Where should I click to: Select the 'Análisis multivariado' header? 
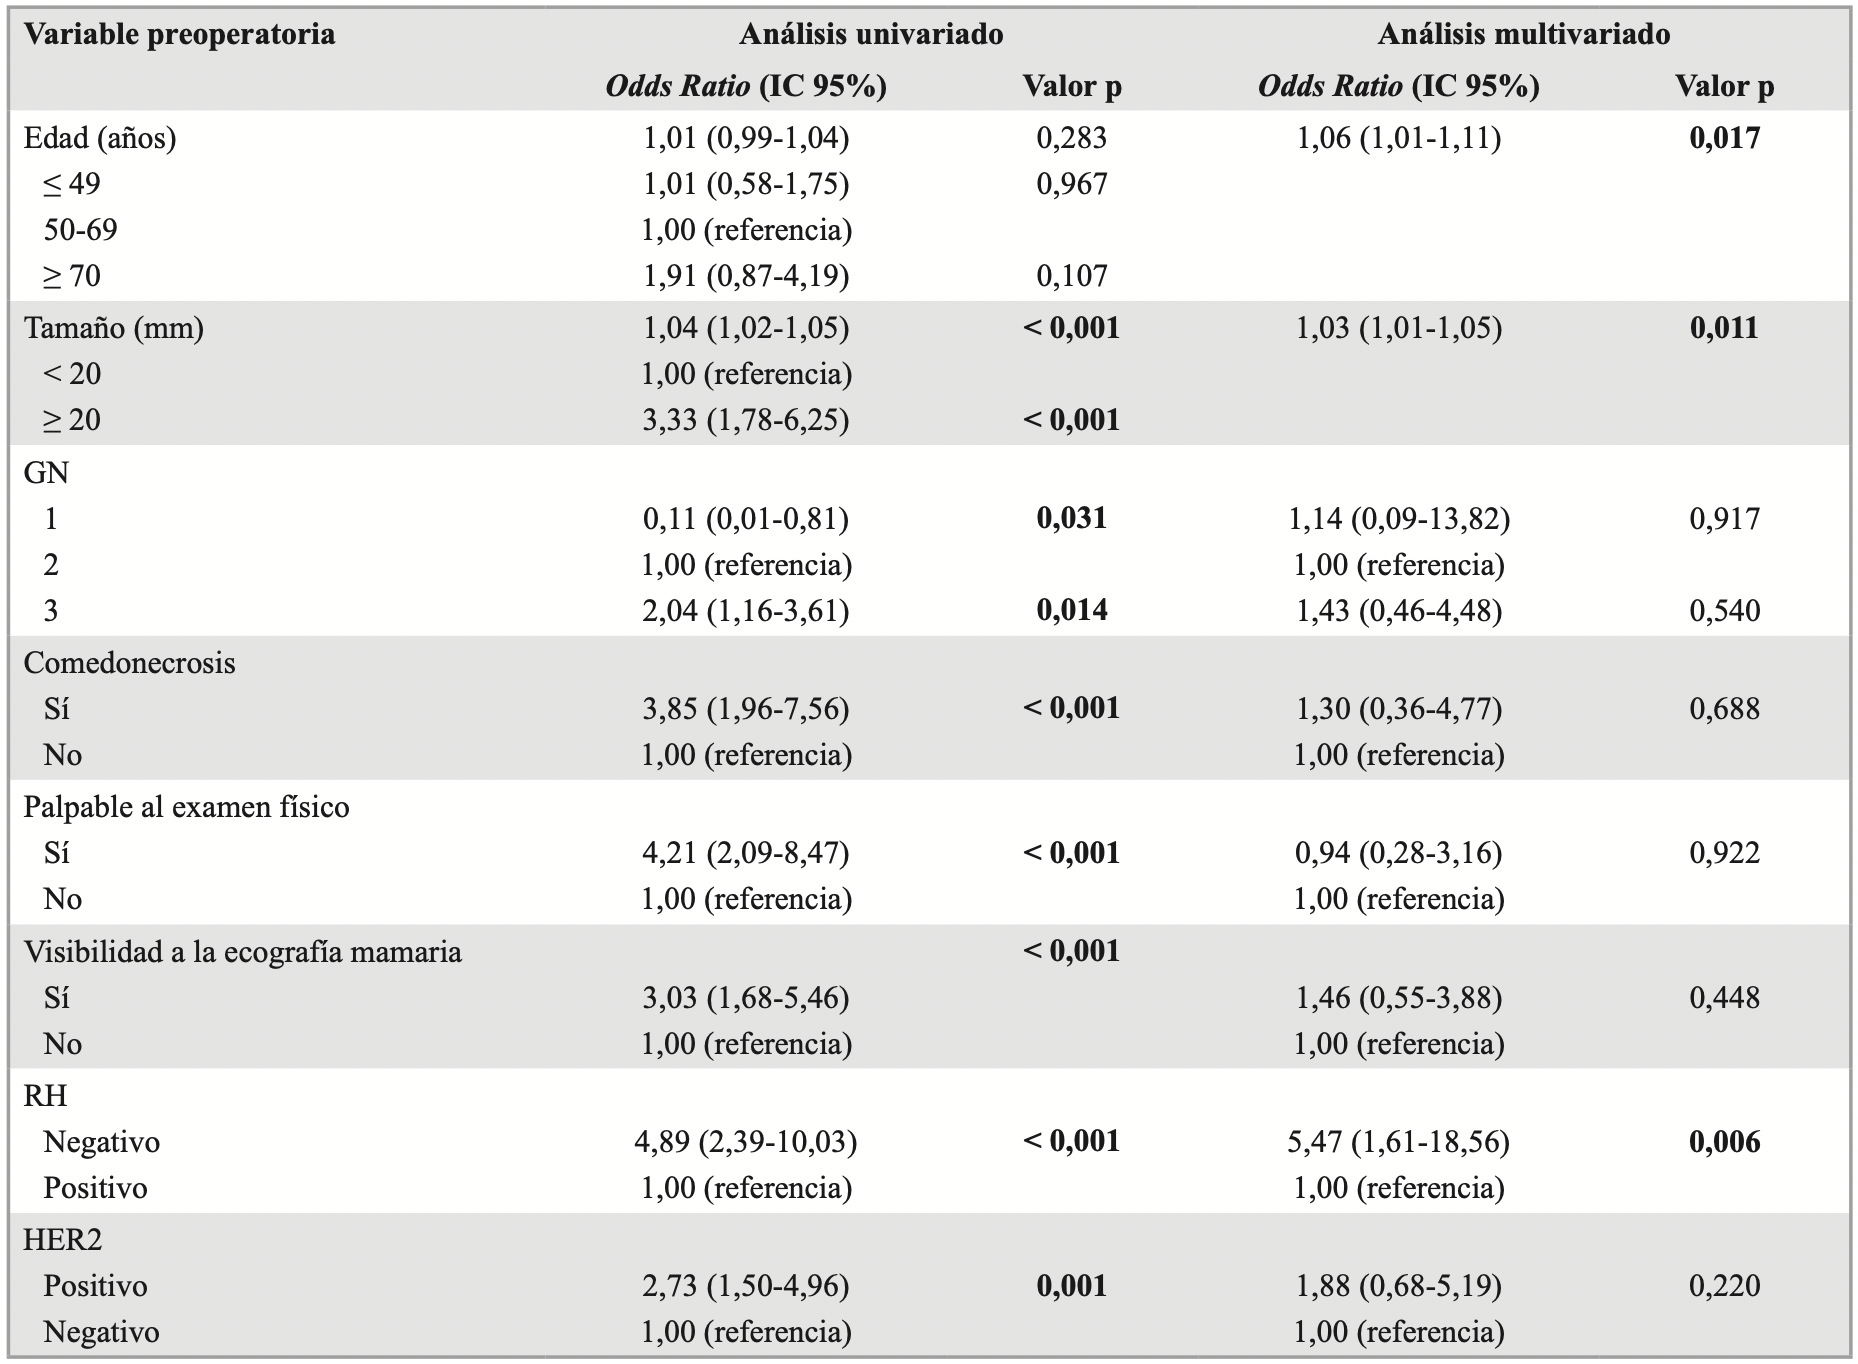point(1523,35)
